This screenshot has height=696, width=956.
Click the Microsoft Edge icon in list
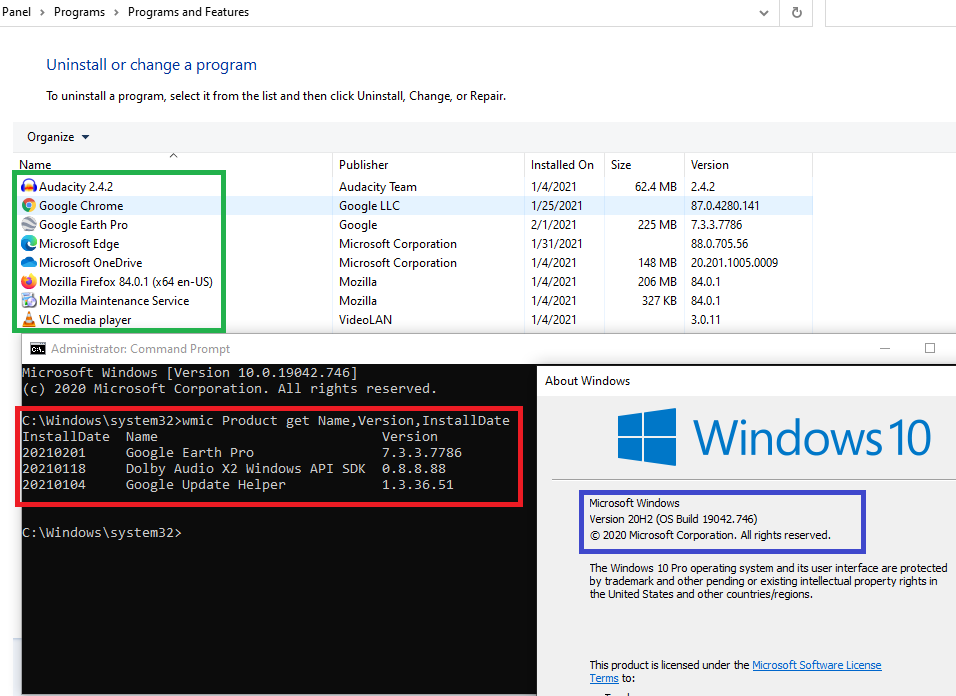click(29, 243)
